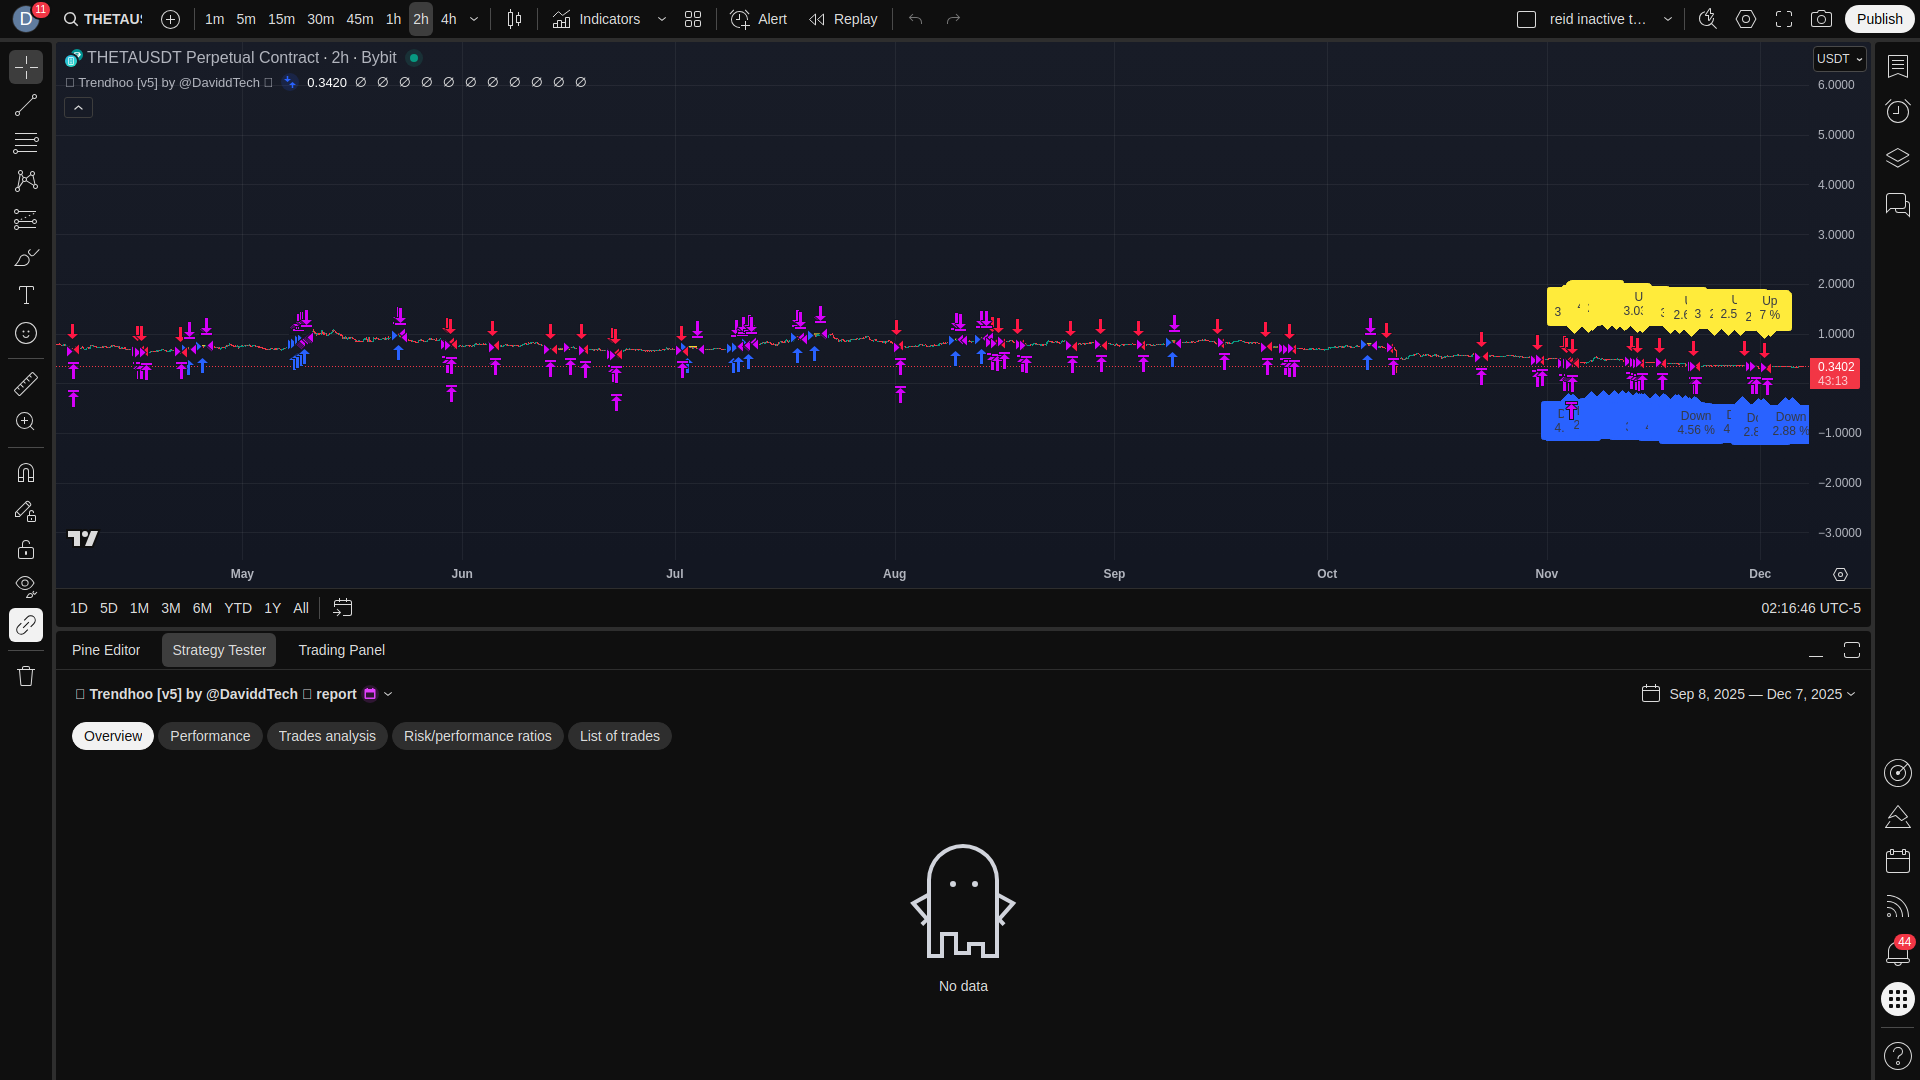Expand the time interval dropdown arrow
Image resolution: width=1920 pixels, height=1080 pixels.
474,19
